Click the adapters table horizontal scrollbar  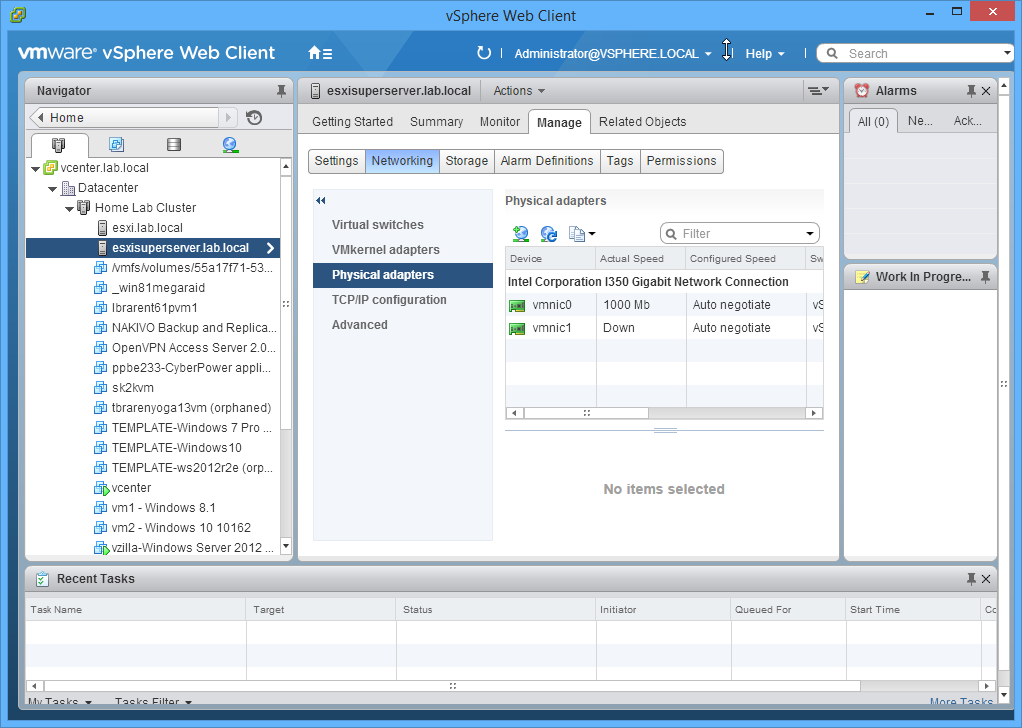pos(586,413)
